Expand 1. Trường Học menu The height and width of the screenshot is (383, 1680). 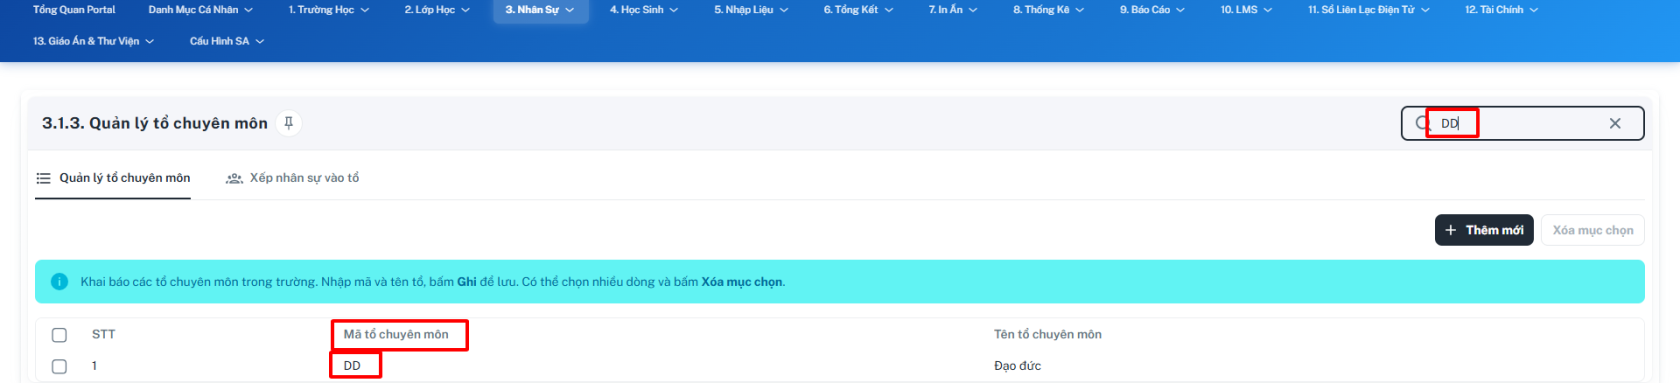[x=329, y=10]
